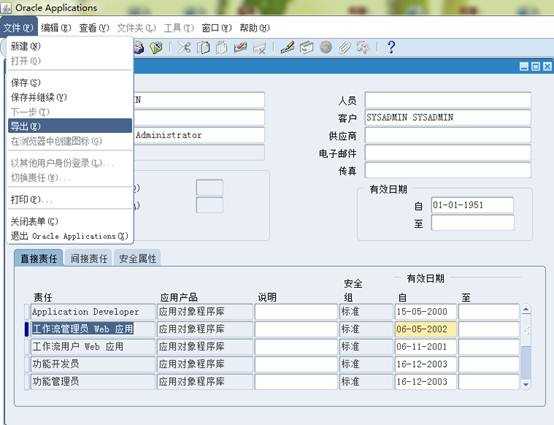Click 在浏览器中创建图标 menu entry

click(70, 141)
